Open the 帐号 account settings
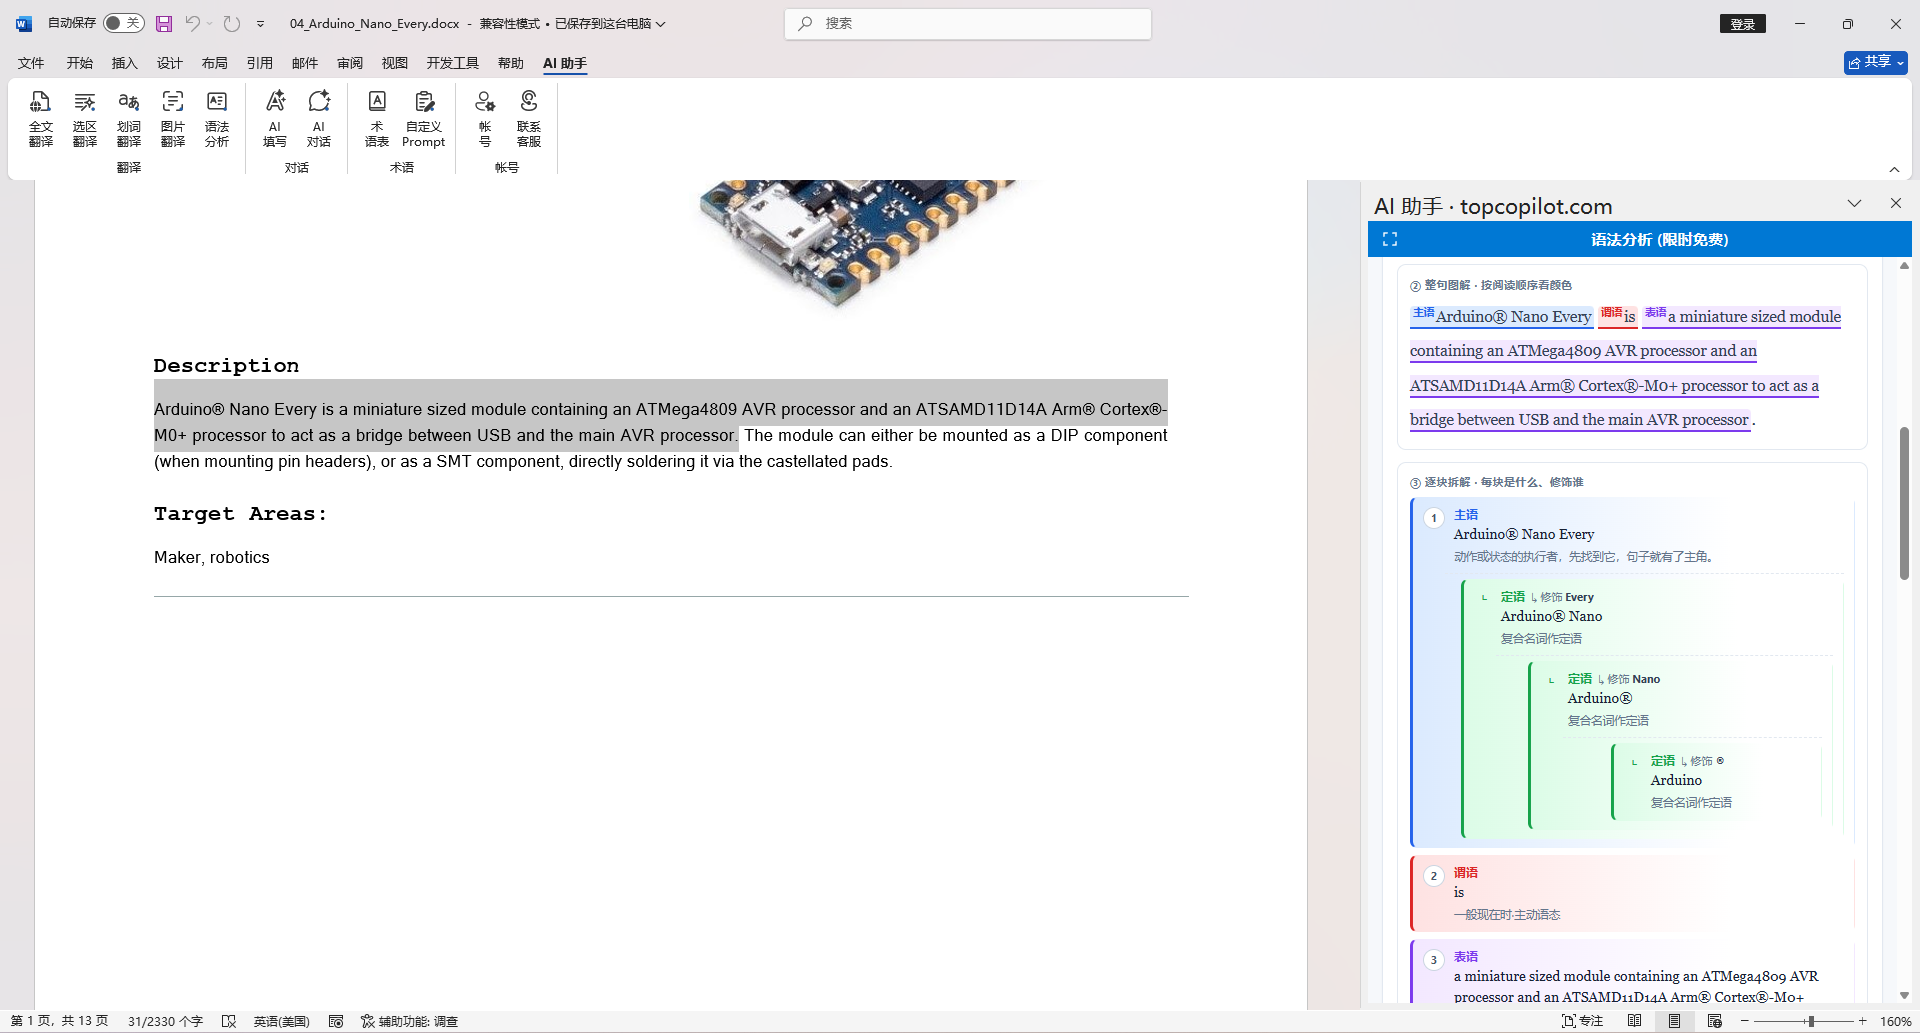This screenshot has width=1920, height=1033. 485,119
